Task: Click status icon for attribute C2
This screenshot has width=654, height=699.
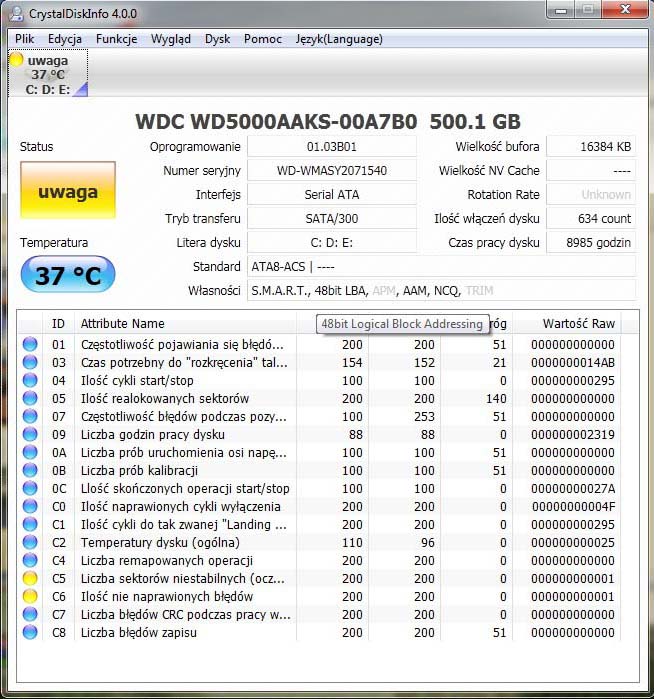Action: pos(30,543)
